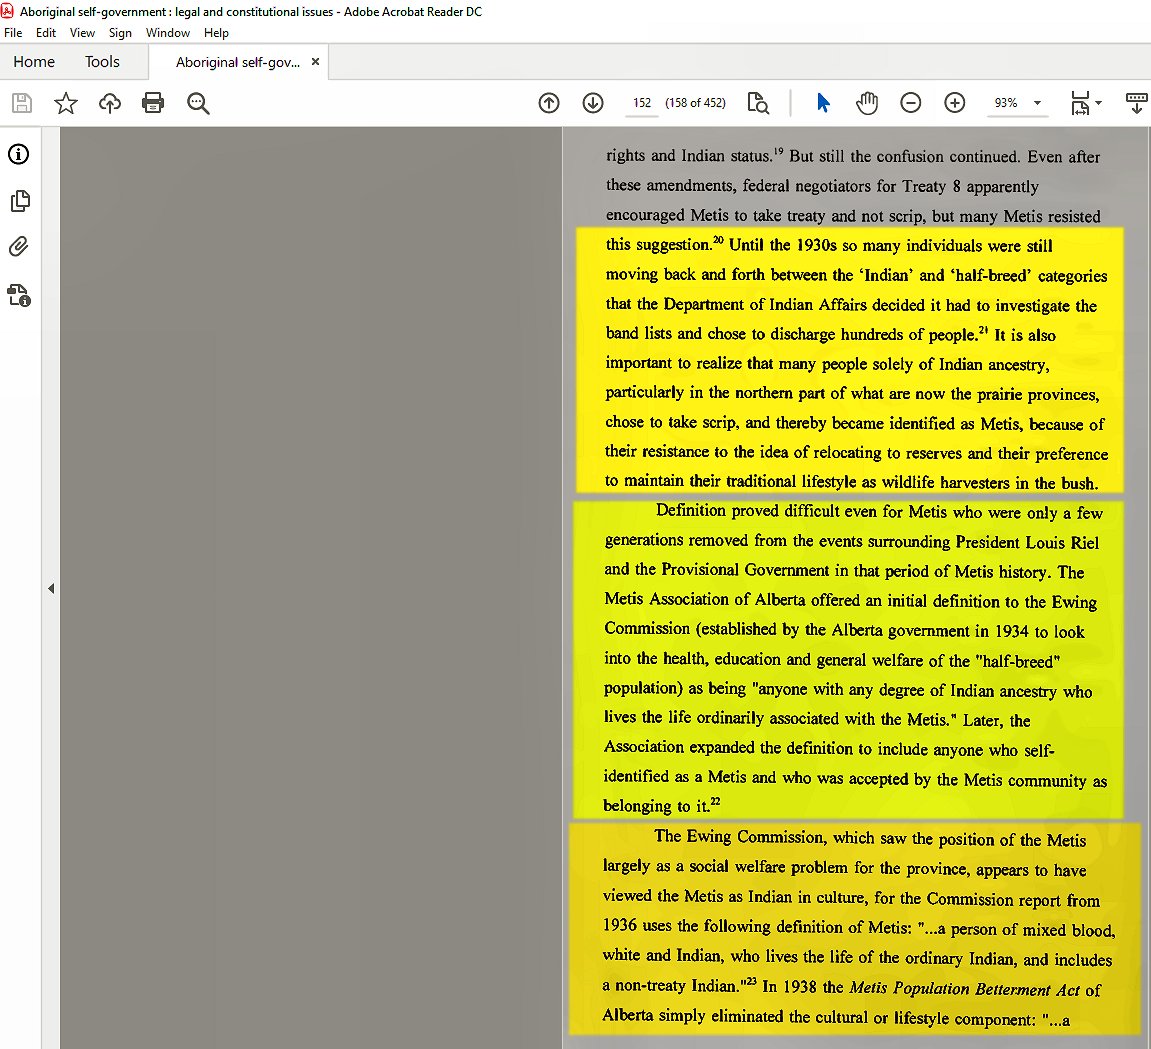Switch to the Home tab
Image resolution: width=1151 pixels, height=1049 pixels.
34,62
